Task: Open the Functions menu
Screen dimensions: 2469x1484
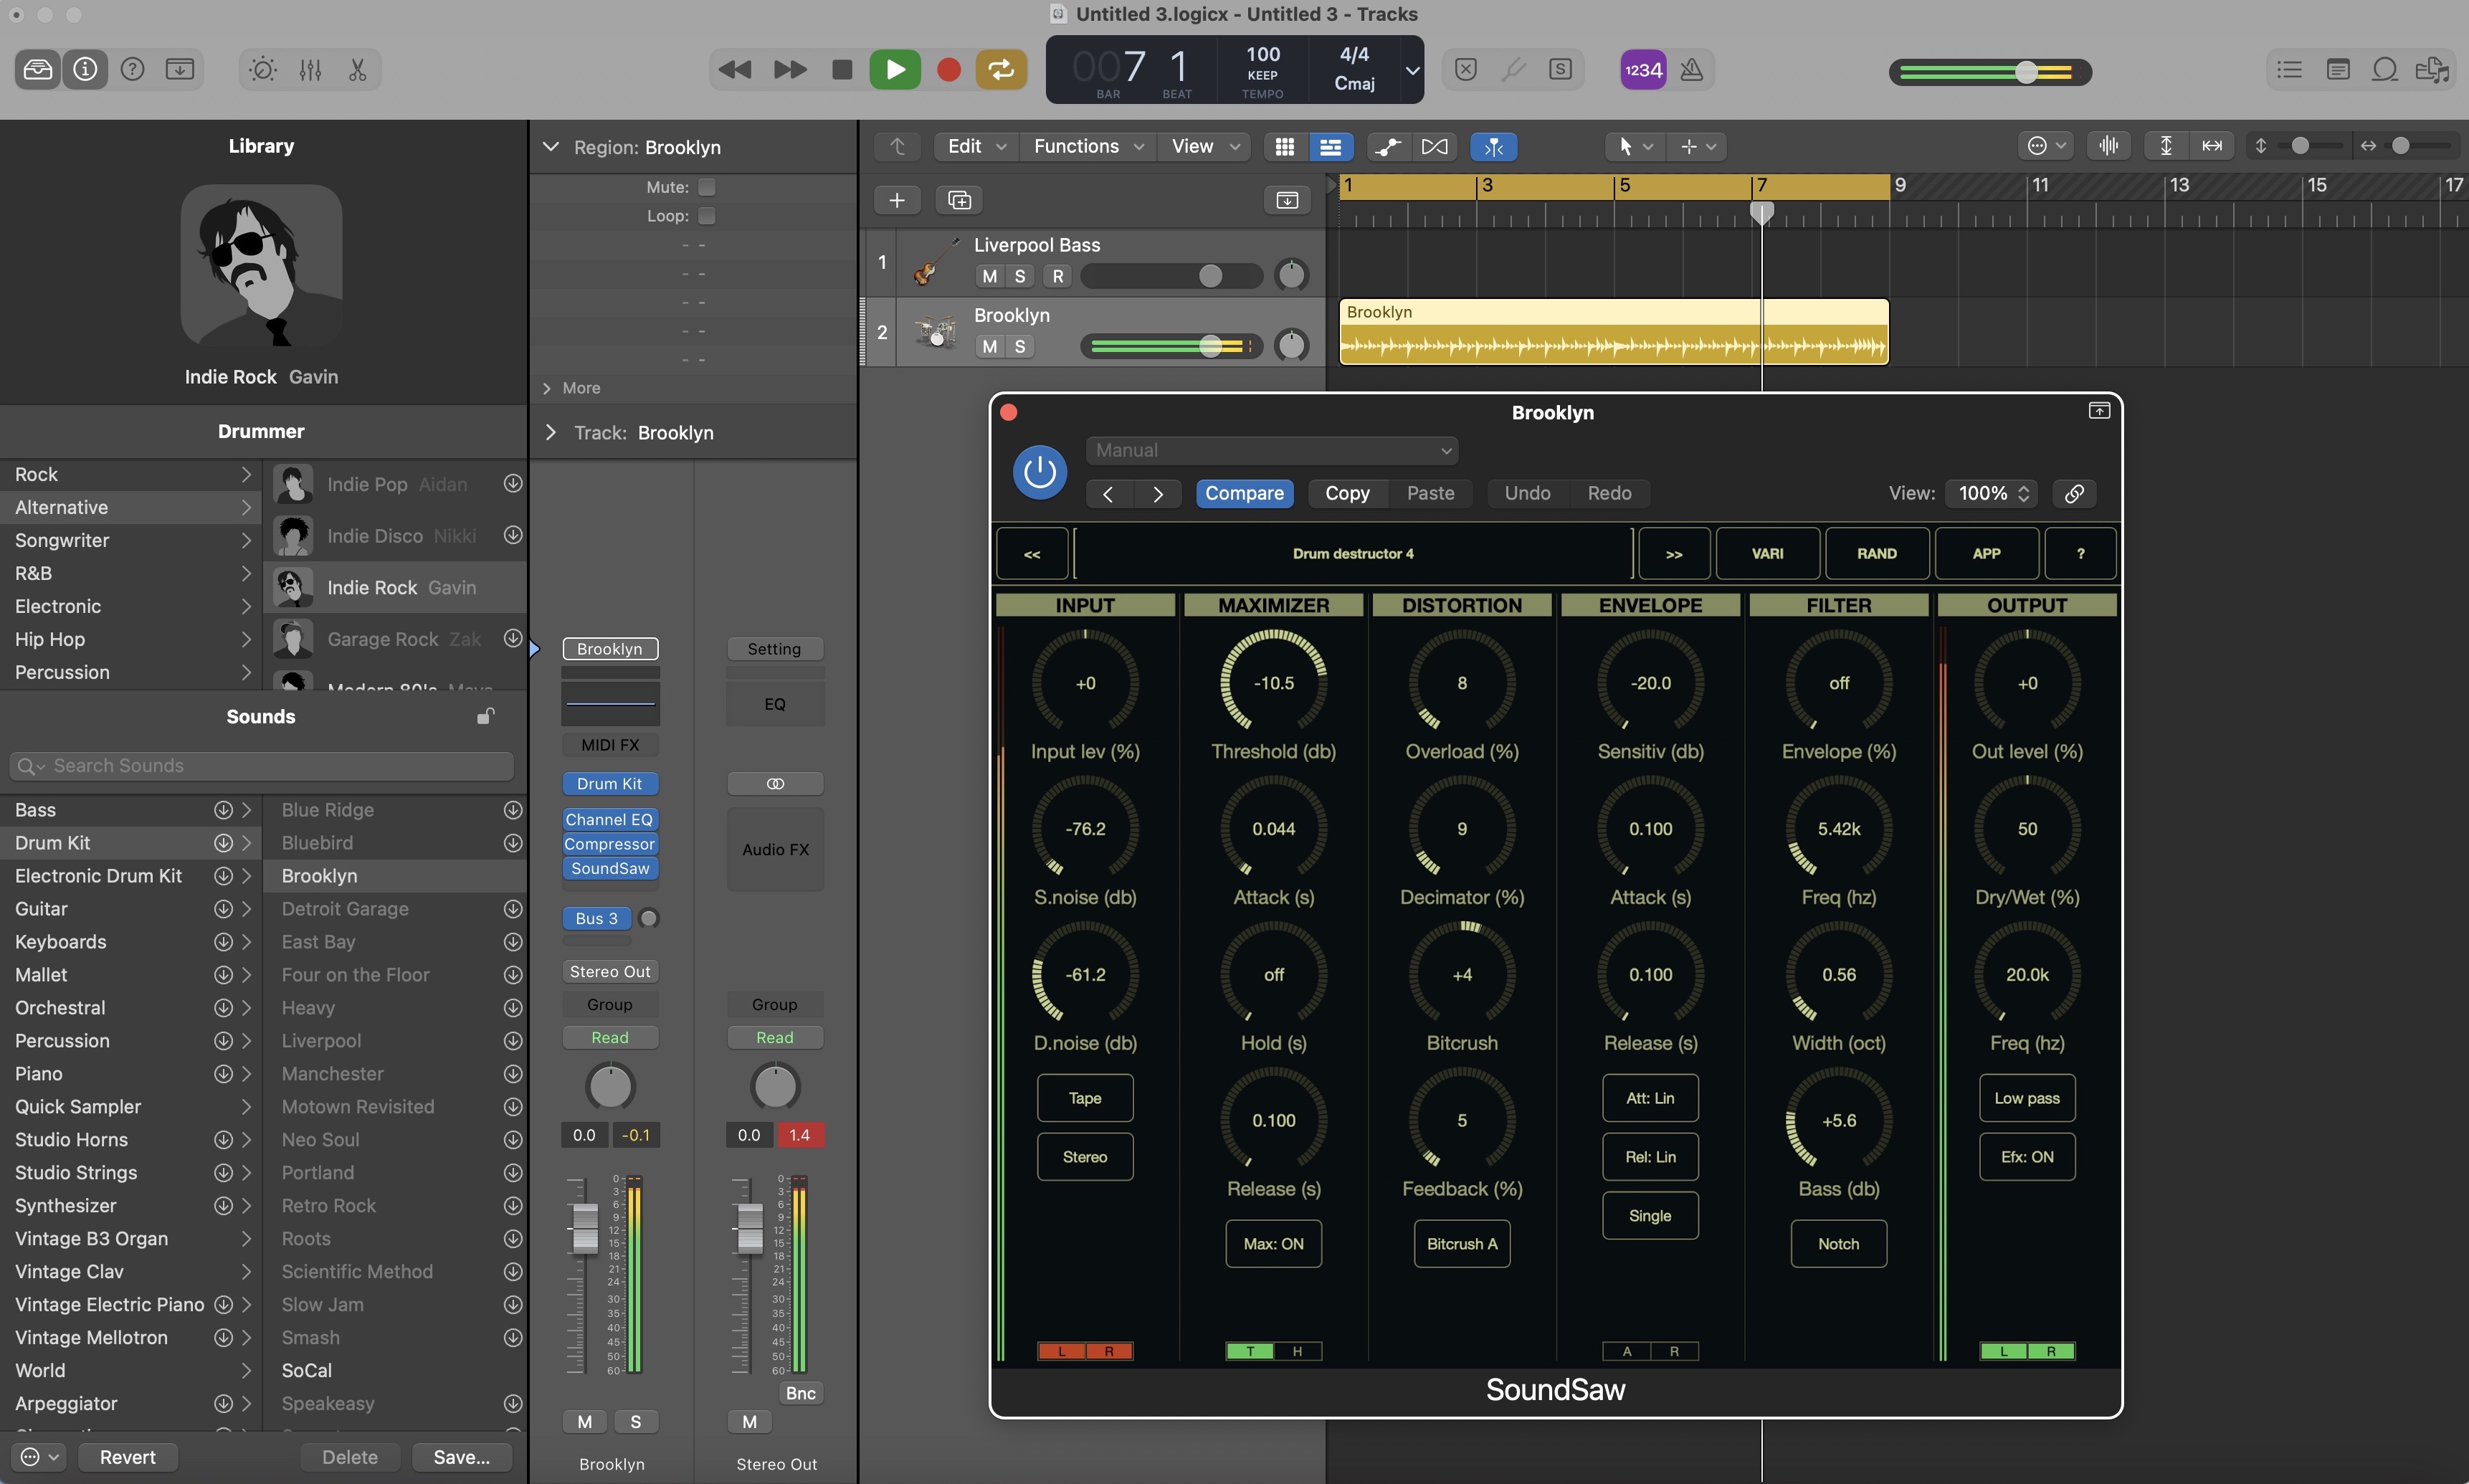Action: pos(1088,146)
